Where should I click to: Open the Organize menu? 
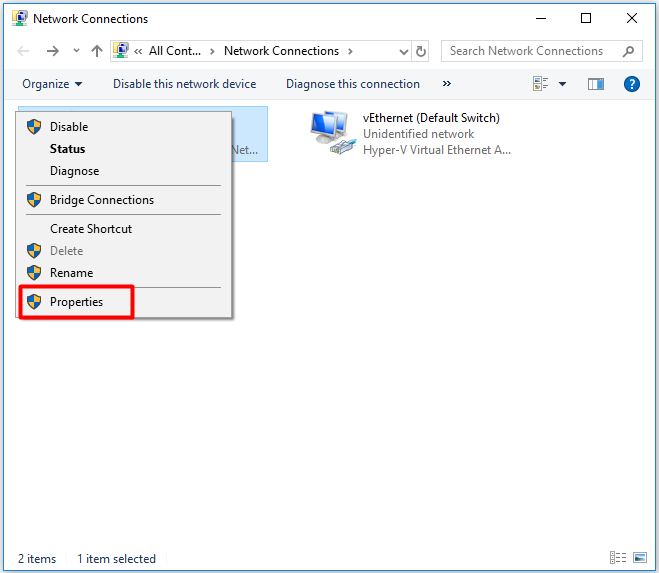[52, 84]
